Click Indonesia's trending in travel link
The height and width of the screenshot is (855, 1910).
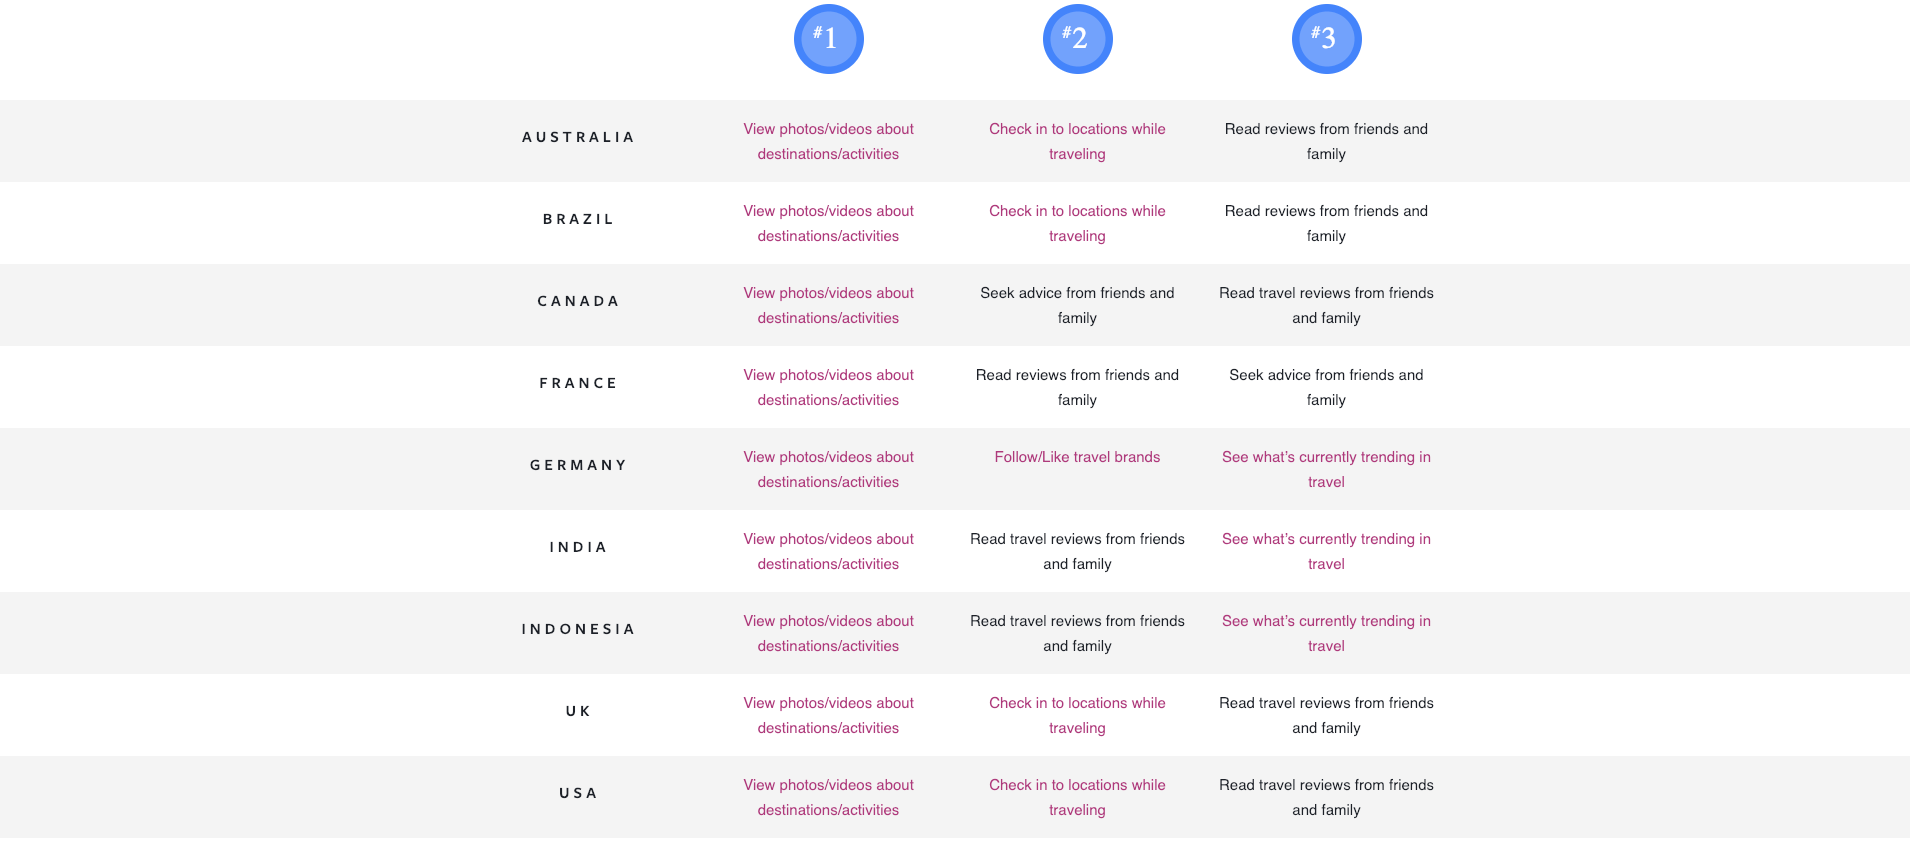tap(1326, 633)
